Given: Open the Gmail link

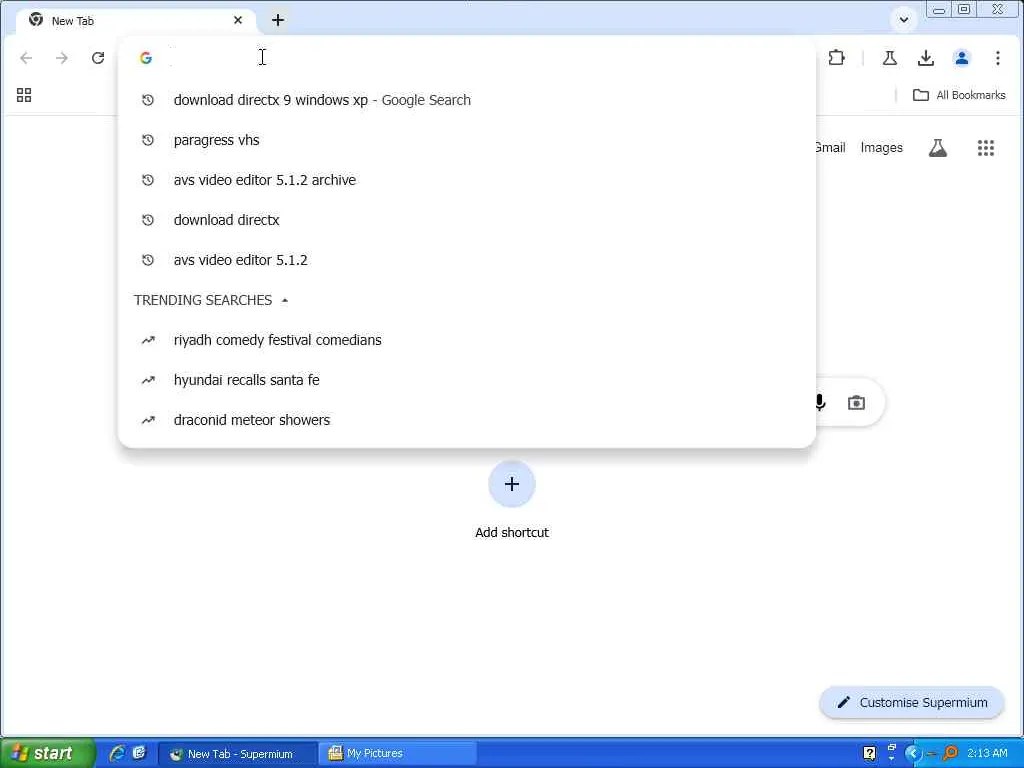Looking at the screenshot, I should point(829,148).
